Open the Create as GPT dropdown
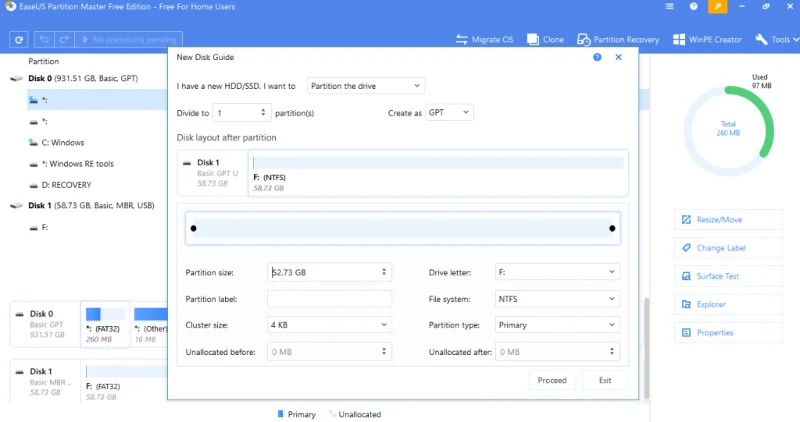 coord(449,112)
